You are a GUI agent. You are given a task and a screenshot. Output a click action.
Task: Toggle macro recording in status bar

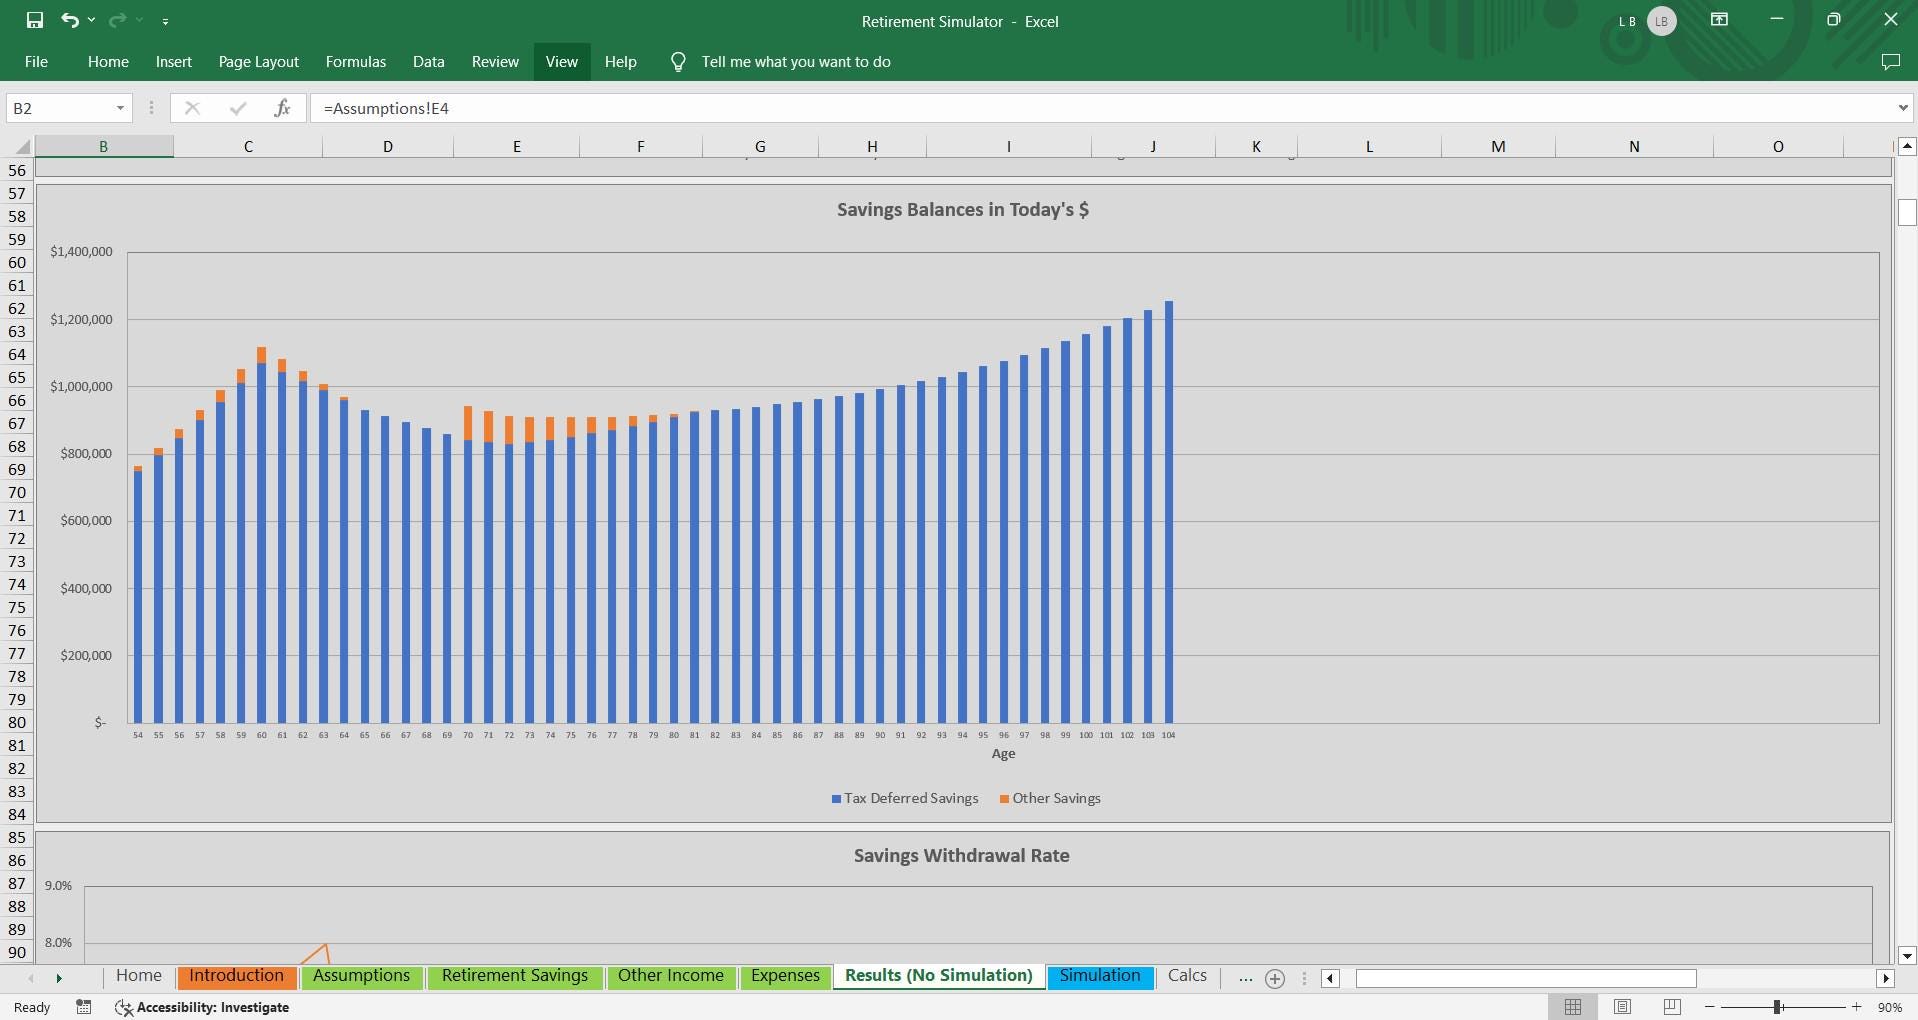[x=84, y=1007]
